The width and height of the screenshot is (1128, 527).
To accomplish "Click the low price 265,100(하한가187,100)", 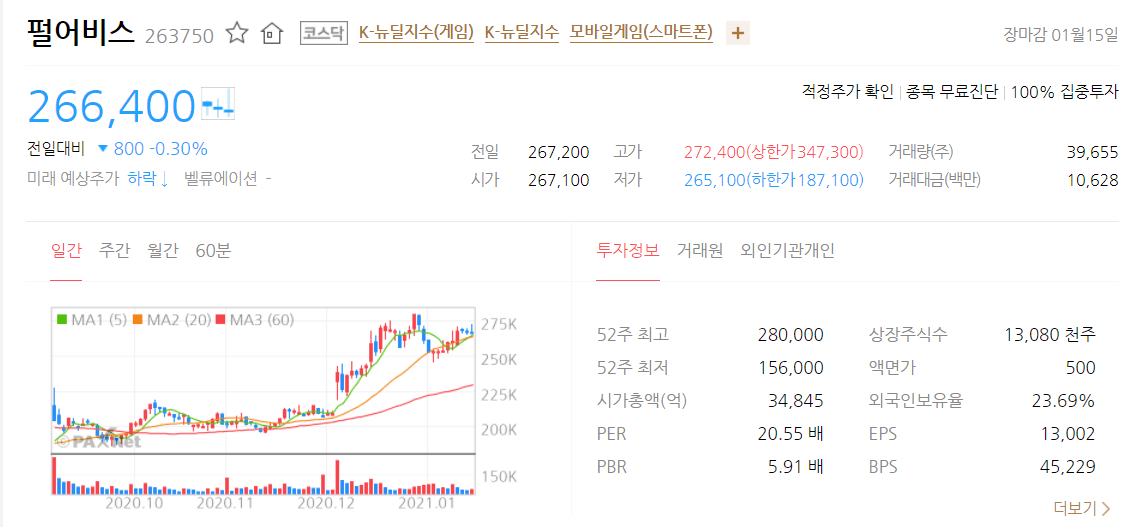I will point(774,180).
